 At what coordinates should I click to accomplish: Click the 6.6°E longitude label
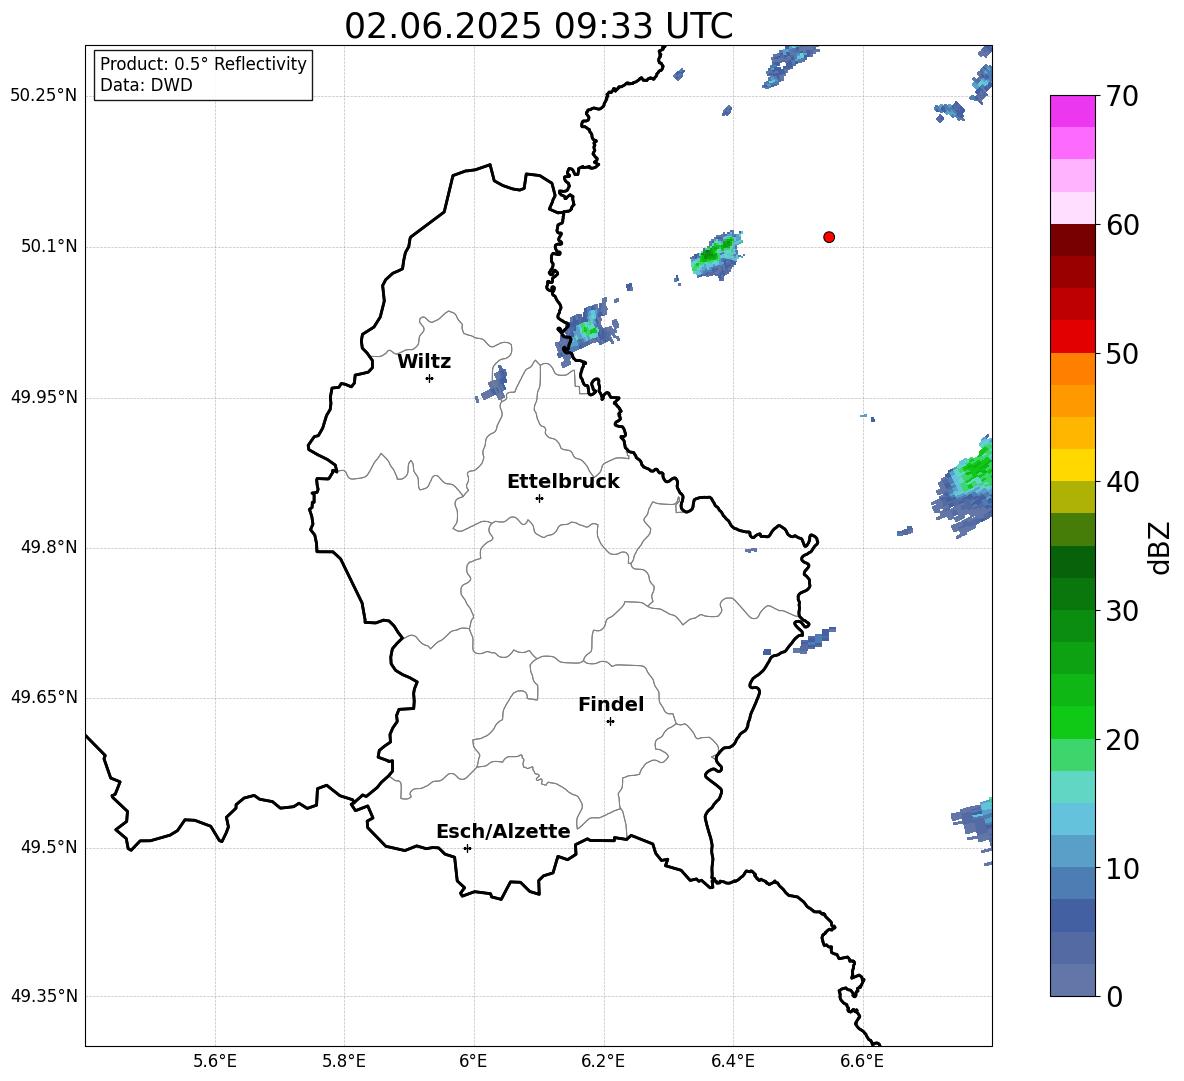tap(862, 1061)
